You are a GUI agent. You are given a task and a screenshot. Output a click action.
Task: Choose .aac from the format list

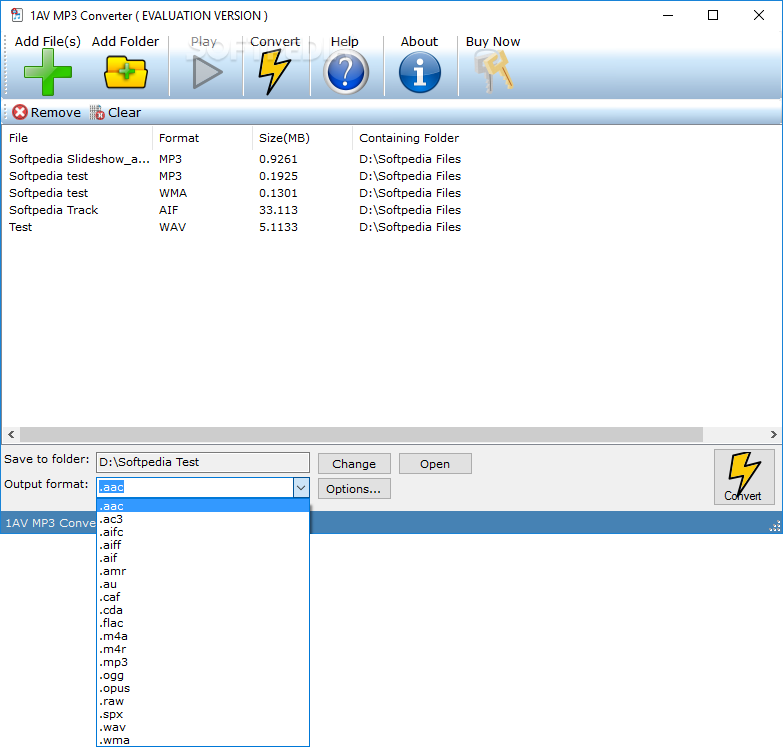click(x=203, y=506)
